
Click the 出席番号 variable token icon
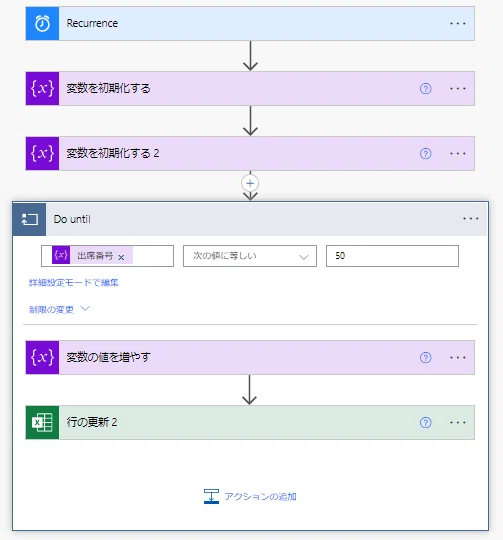pos(61,255)
